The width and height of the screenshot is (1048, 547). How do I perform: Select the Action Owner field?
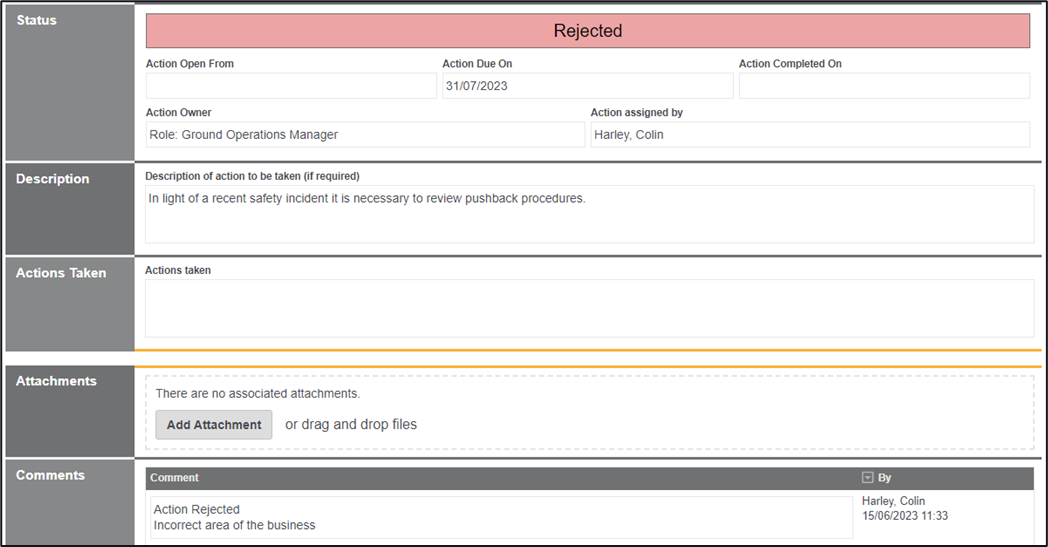pyautogui.click(x=365, y=135)
